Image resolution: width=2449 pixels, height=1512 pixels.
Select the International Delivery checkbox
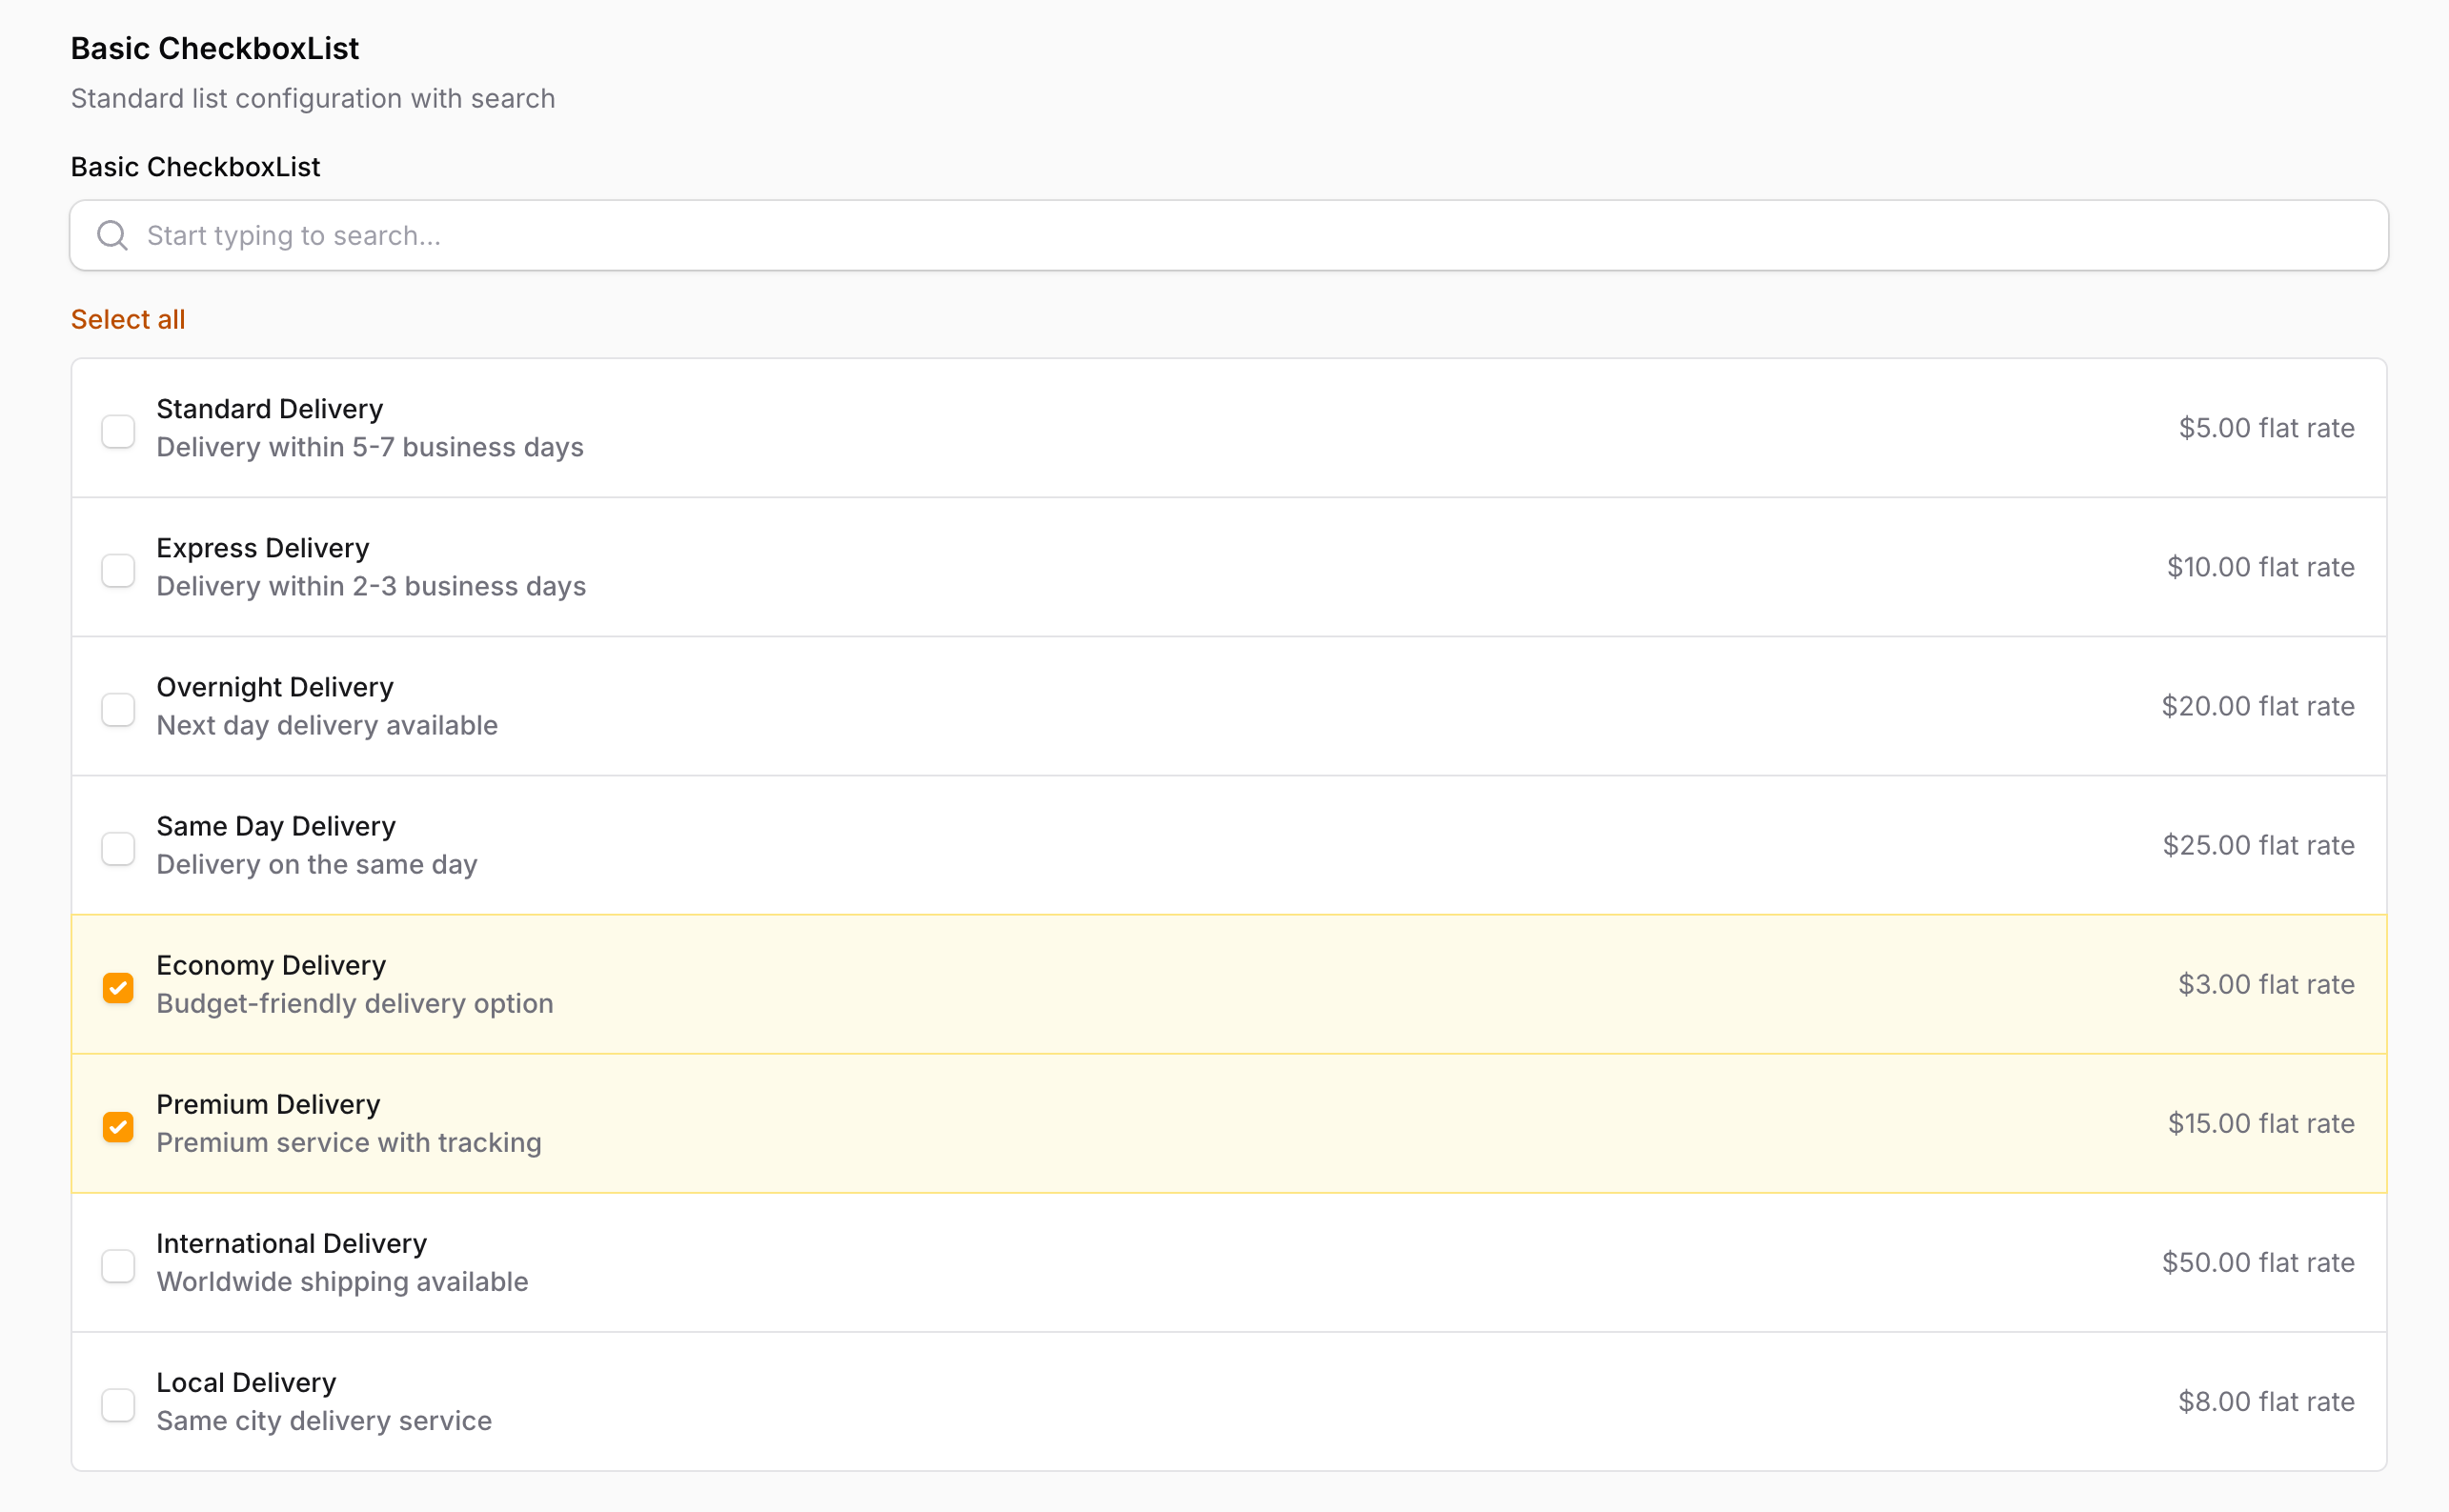pos(118,1265)
